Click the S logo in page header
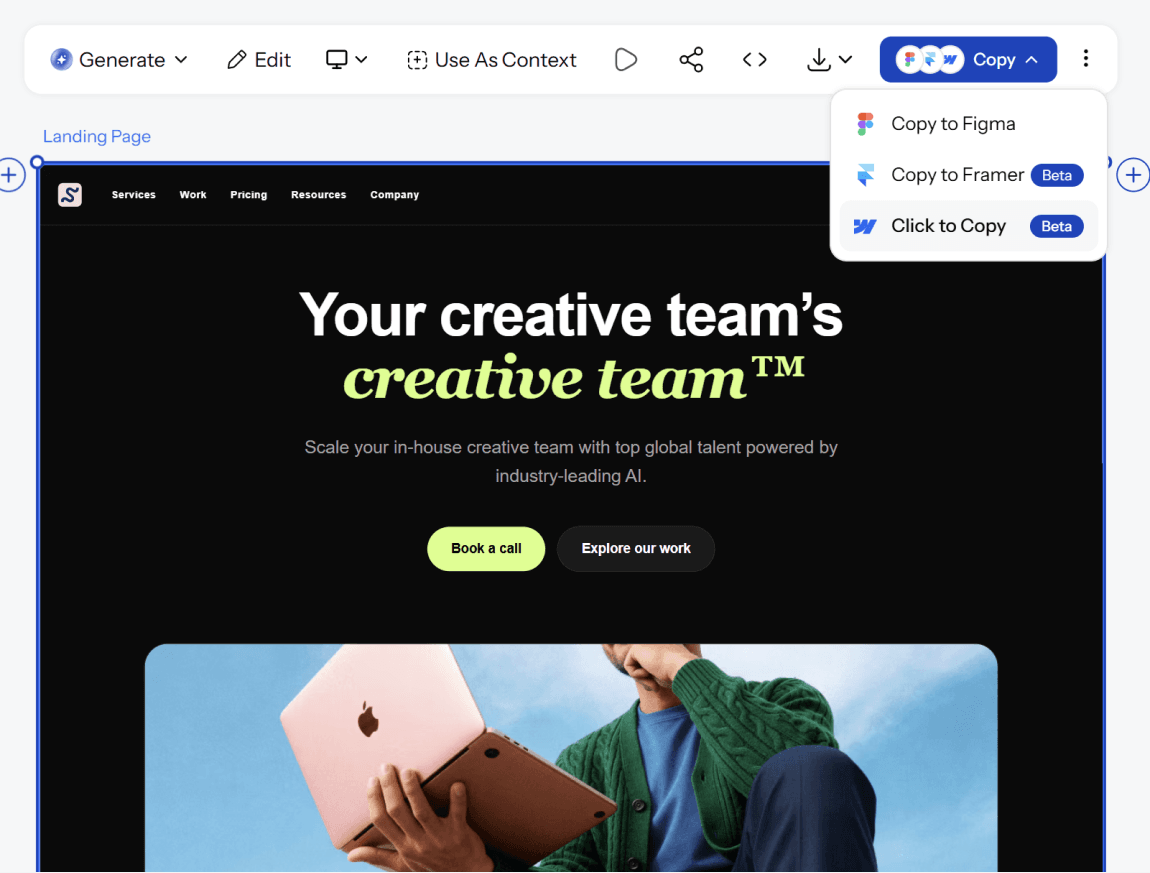The height and width of the screenshot is (873, 1150). click(x=70, y=194)
